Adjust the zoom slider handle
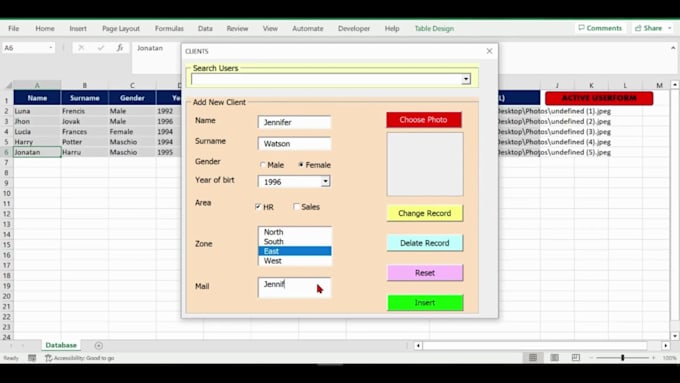 click(622, 358)
